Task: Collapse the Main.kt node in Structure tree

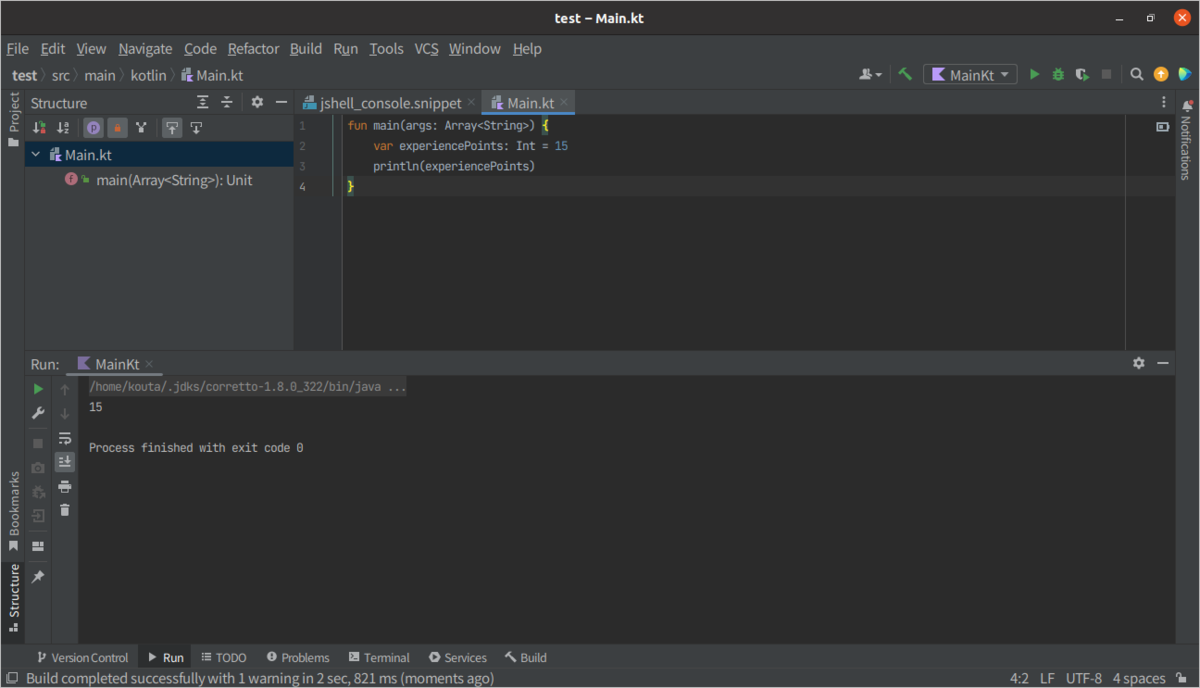Action: click(36, 155)
